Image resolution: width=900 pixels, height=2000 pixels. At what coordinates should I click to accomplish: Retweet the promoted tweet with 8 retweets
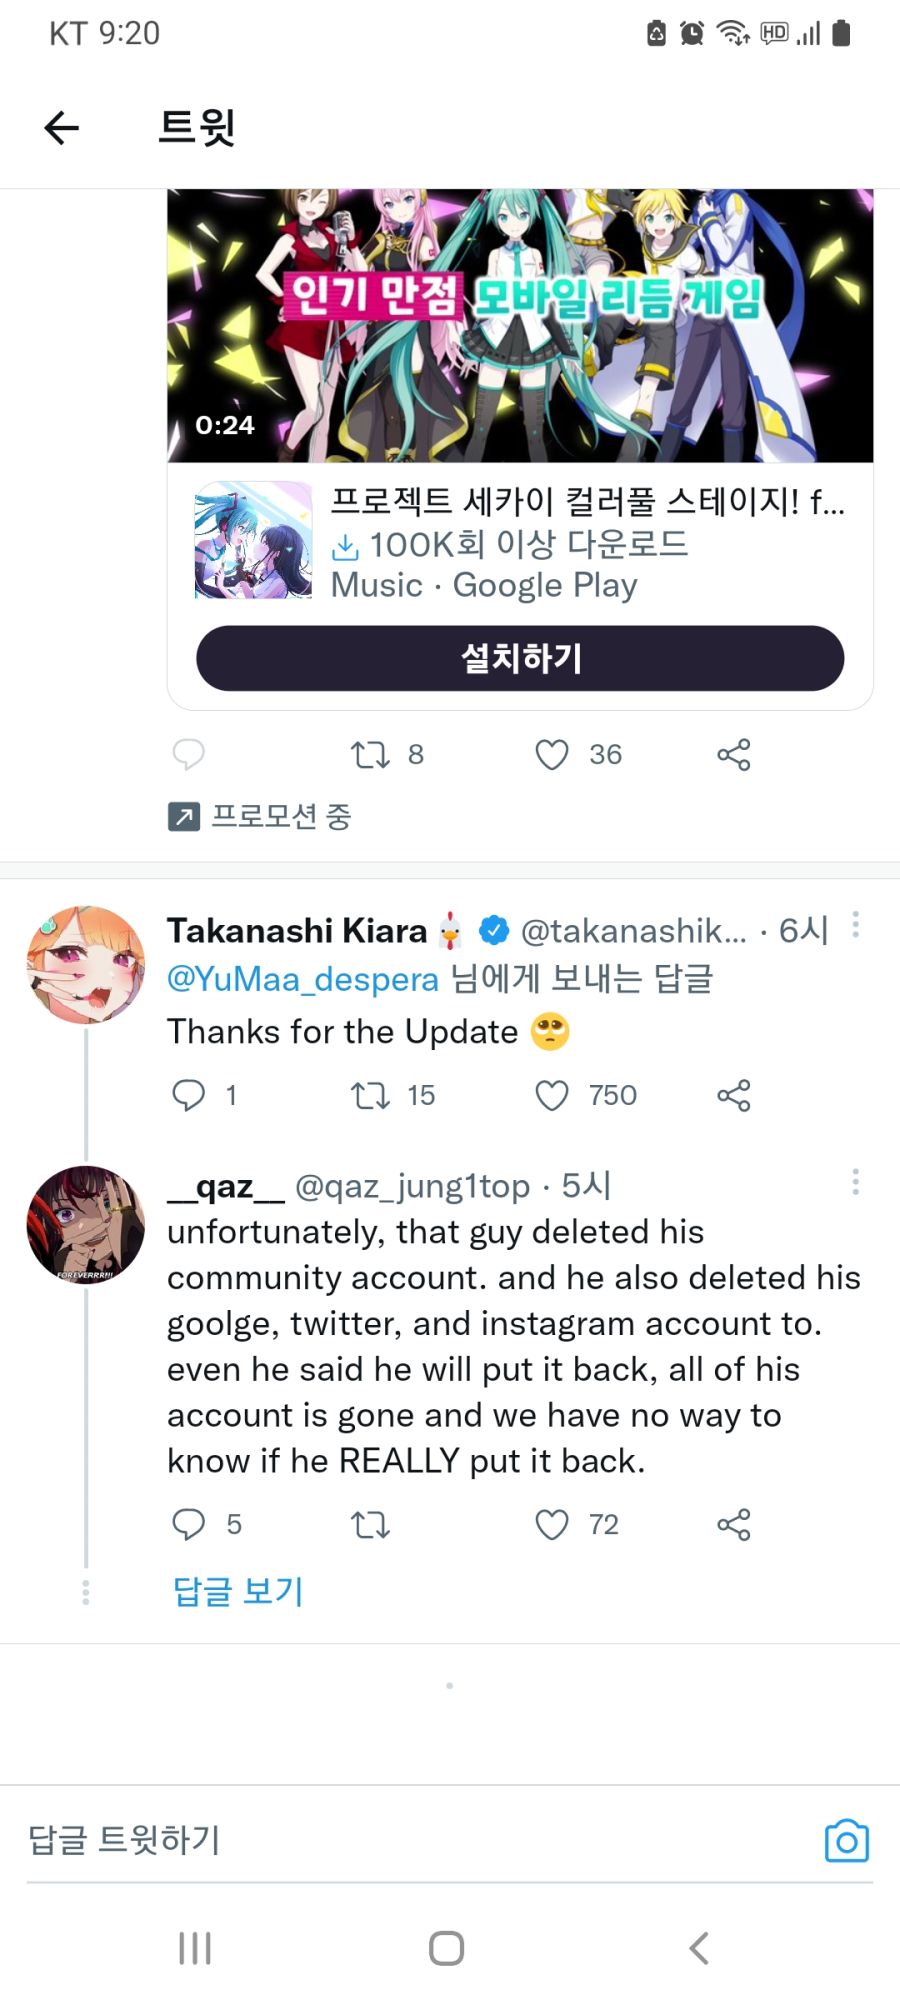point(370,754)
